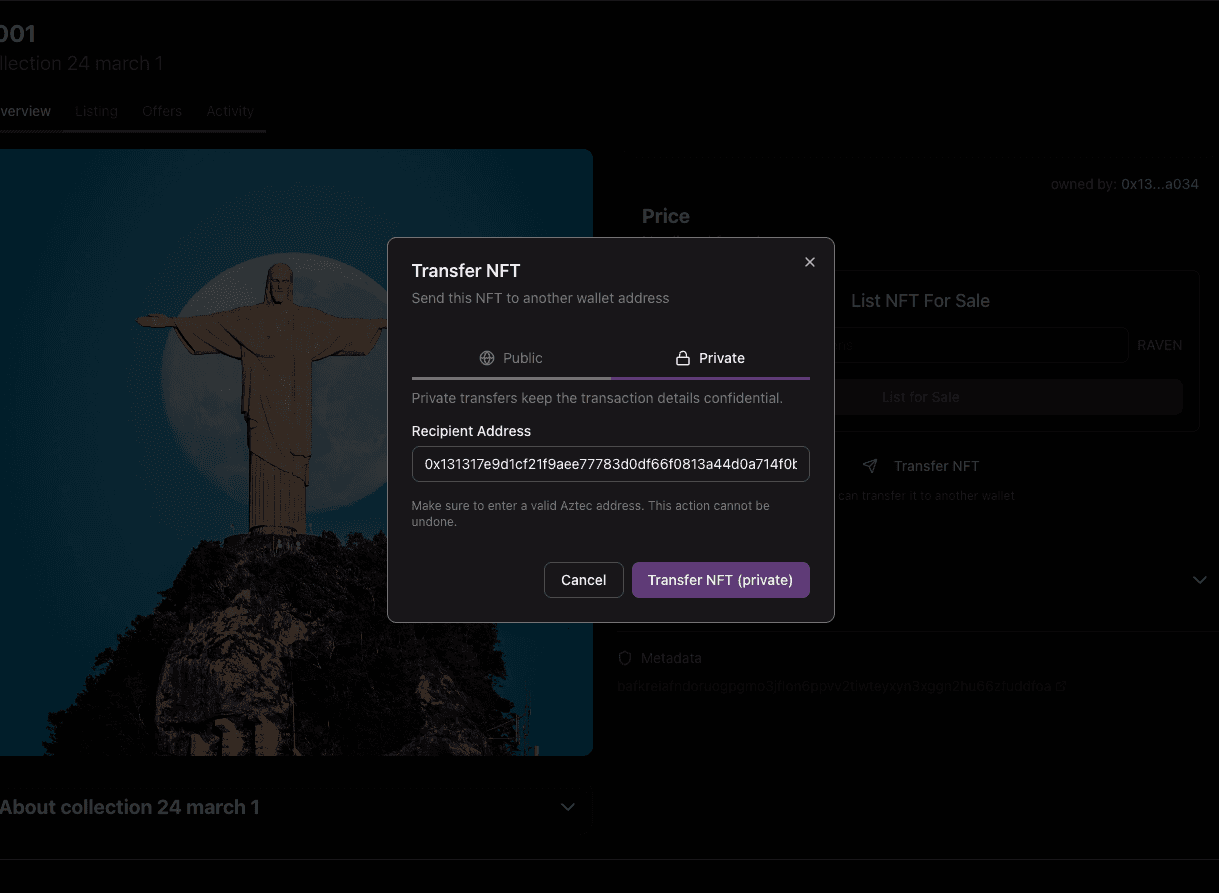
Task: Open the metadata hash link
Action: coord(842,687)
